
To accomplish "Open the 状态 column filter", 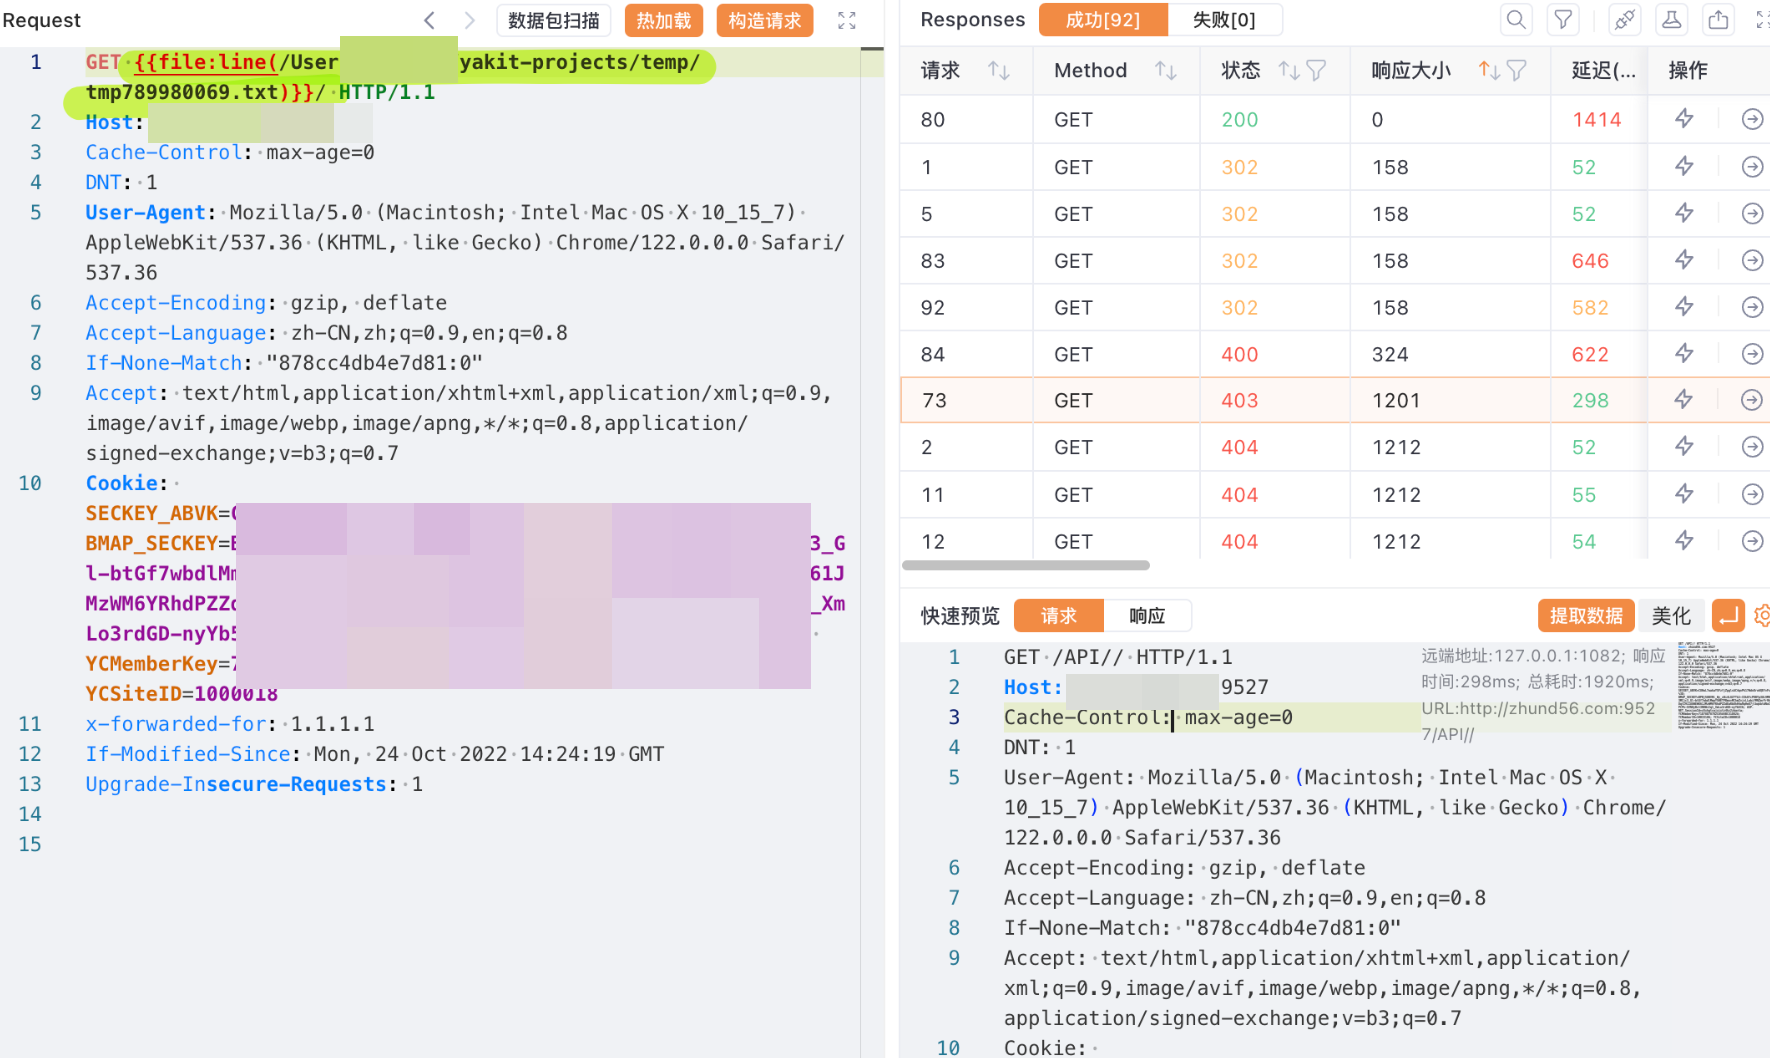I will point(1316,70).
